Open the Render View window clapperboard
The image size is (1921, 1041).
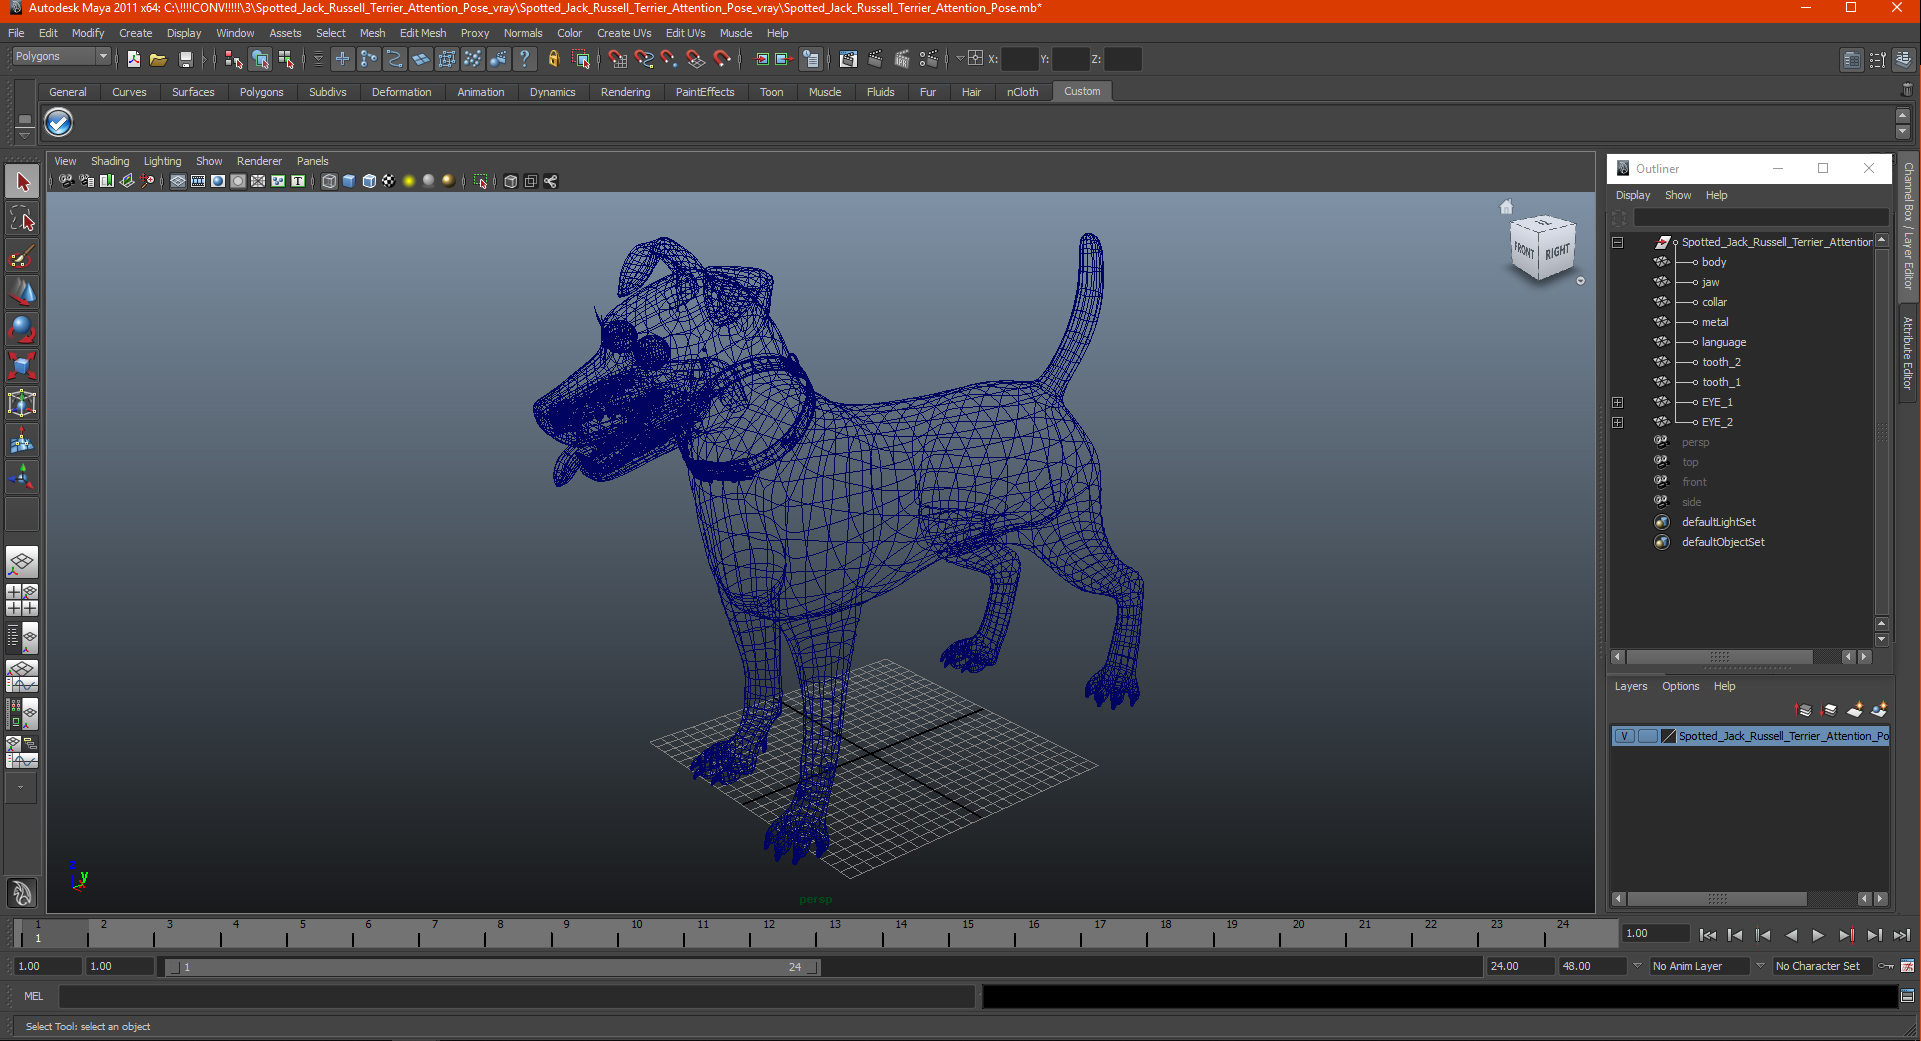848,59
